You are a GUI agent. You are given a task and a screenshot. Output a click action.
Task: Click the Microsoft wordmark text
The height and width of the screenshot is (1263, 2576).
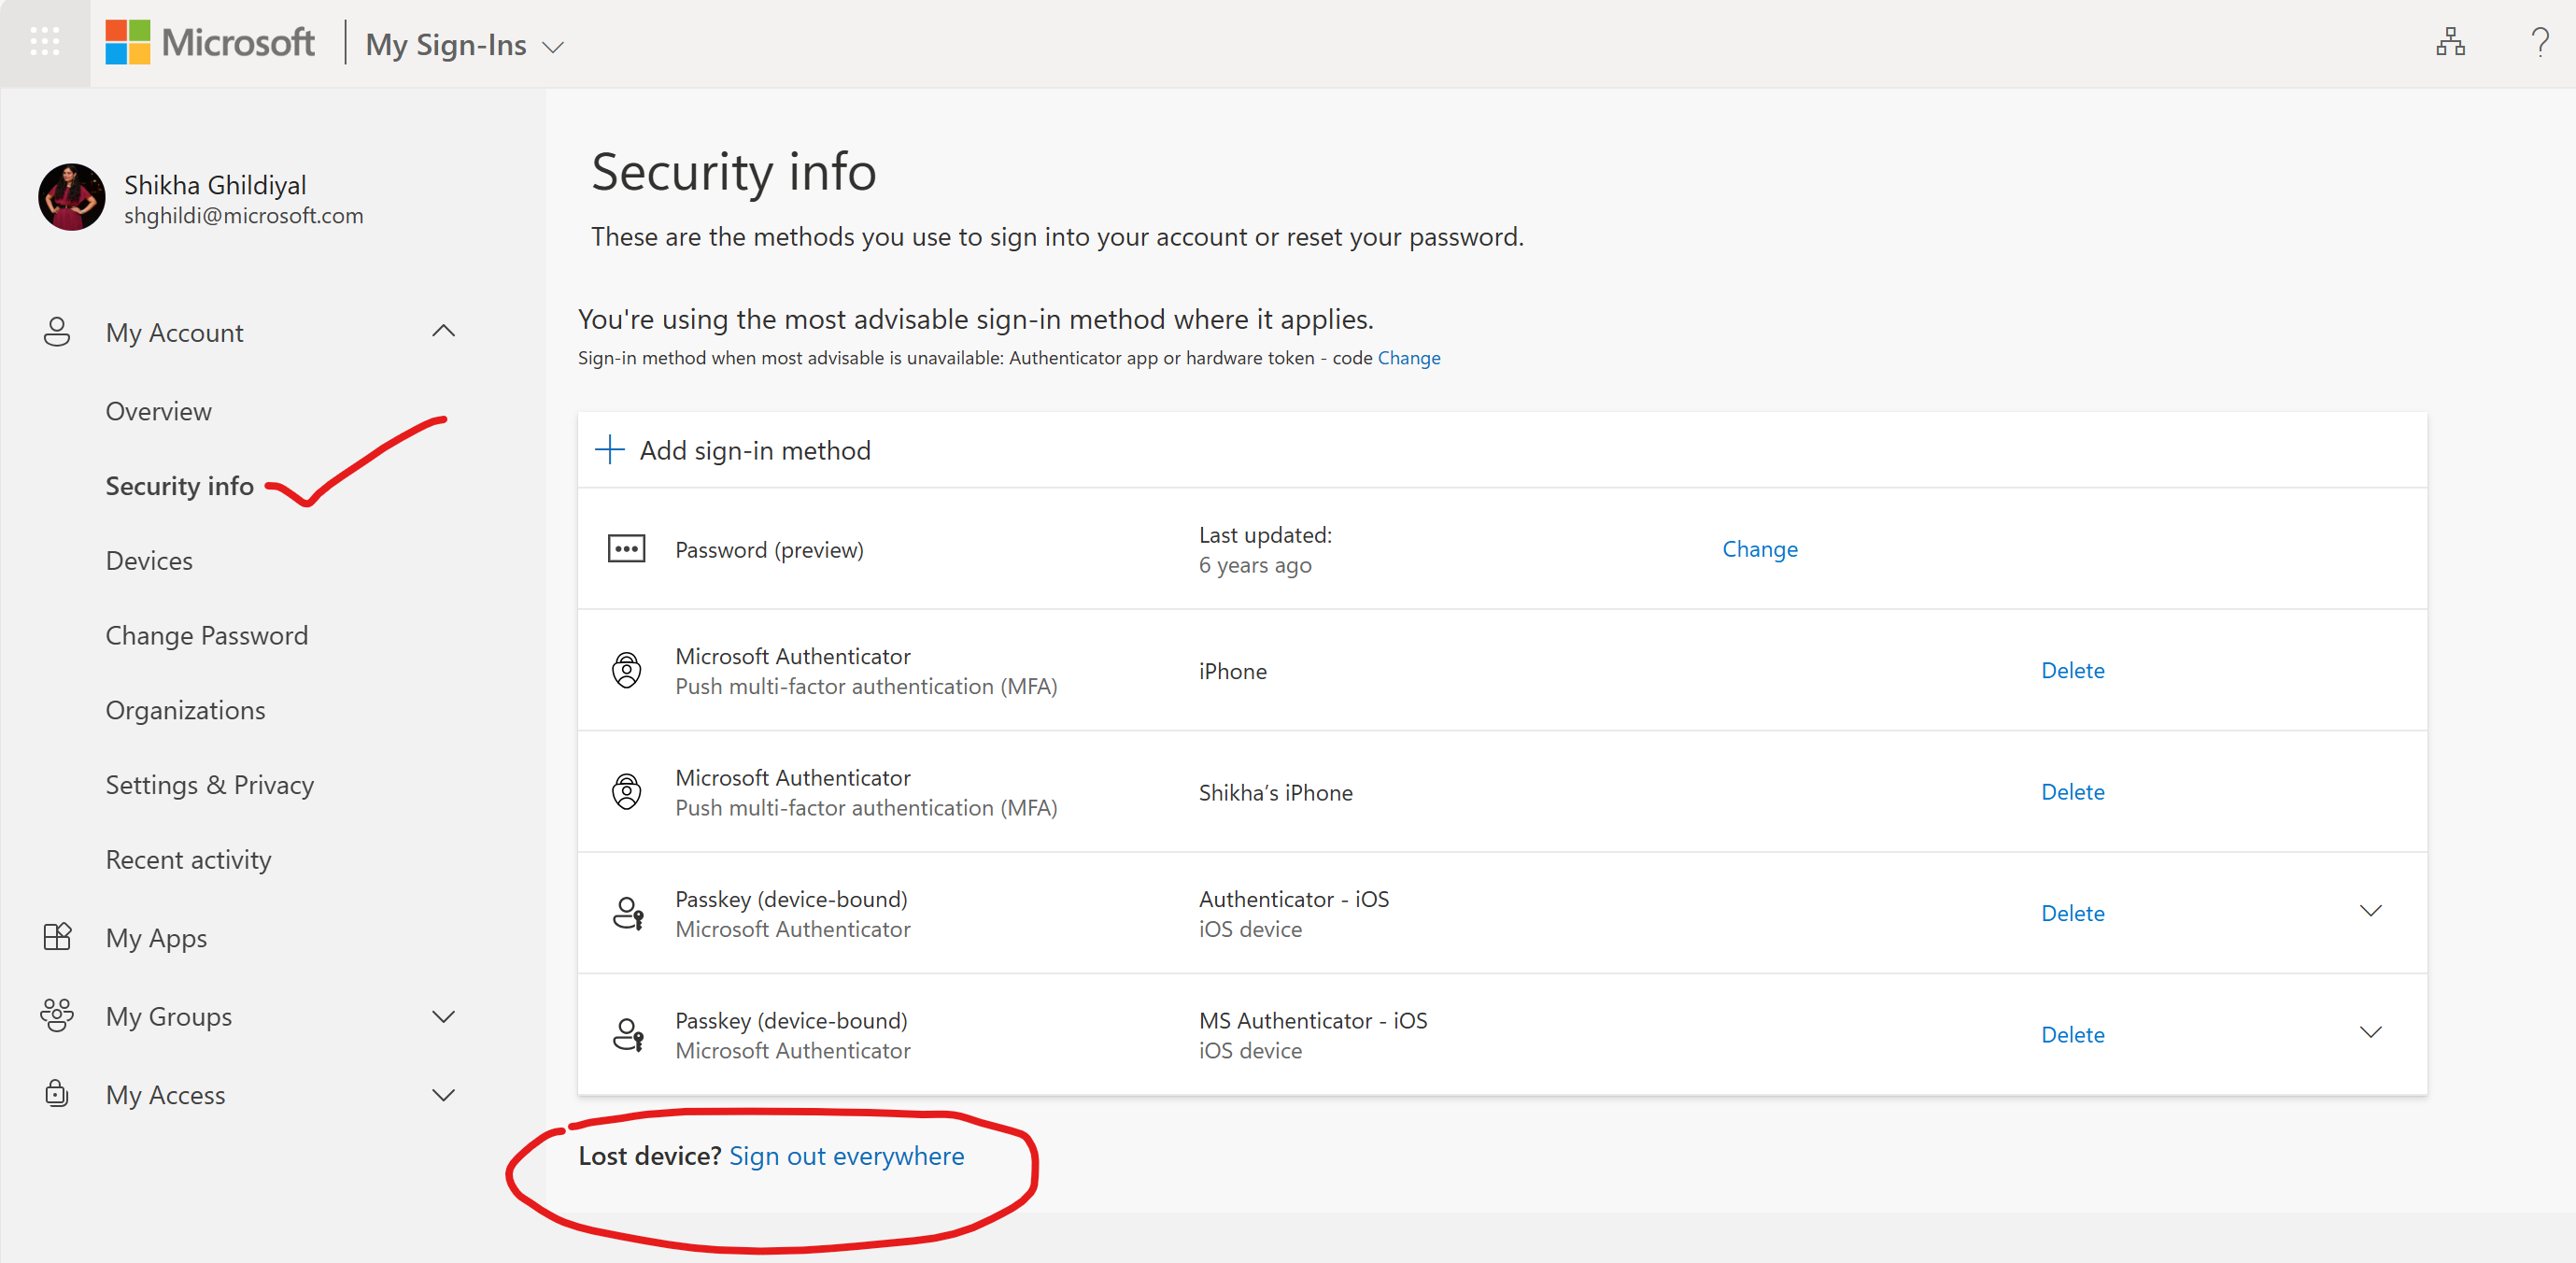[238, 43]
